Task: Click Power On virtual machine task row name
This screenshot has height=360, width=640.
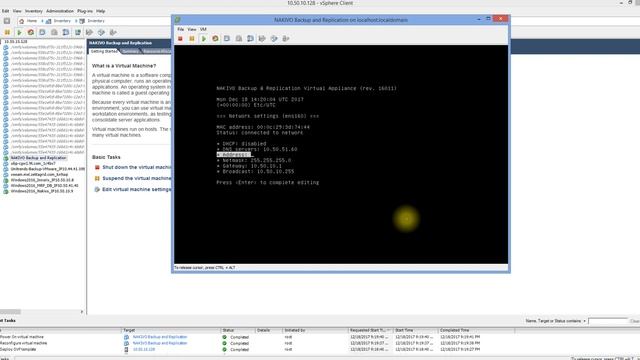Action: pos(22,337)
